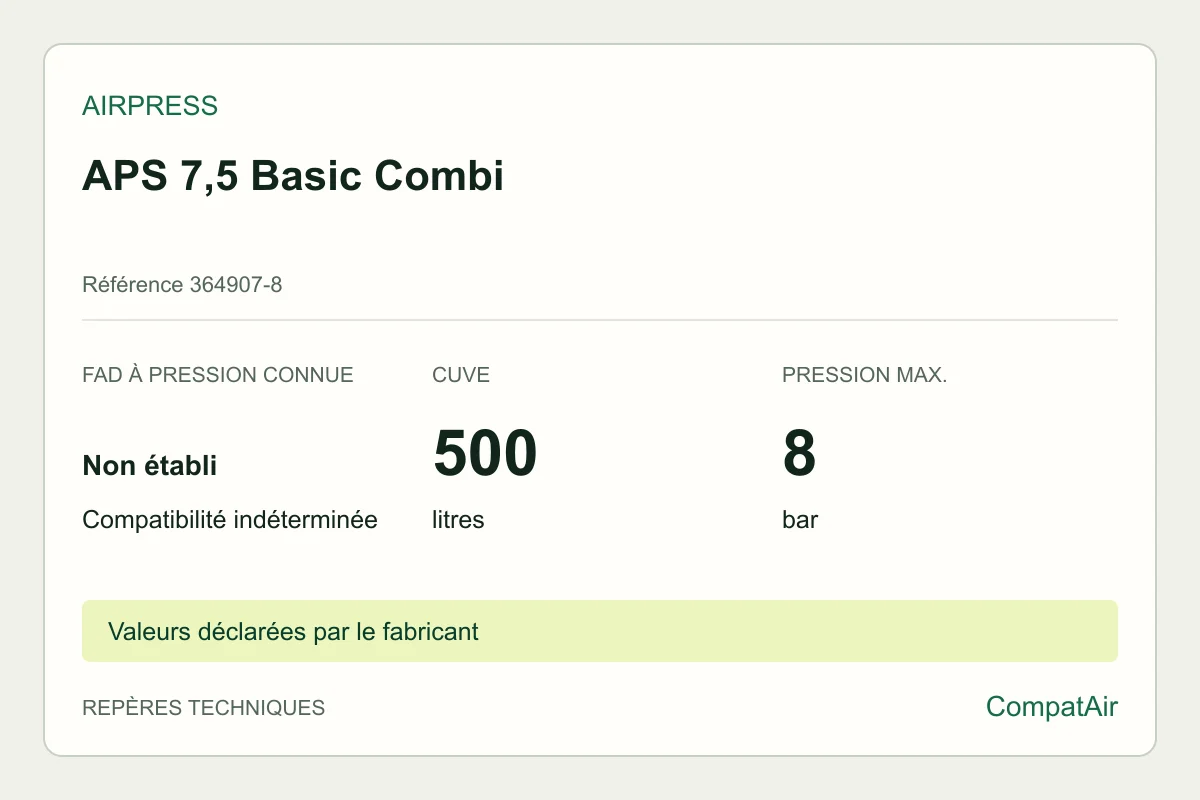Select the 8 pressure value
Viewport: 1200px width, 800px height.
tap(799, 453)
